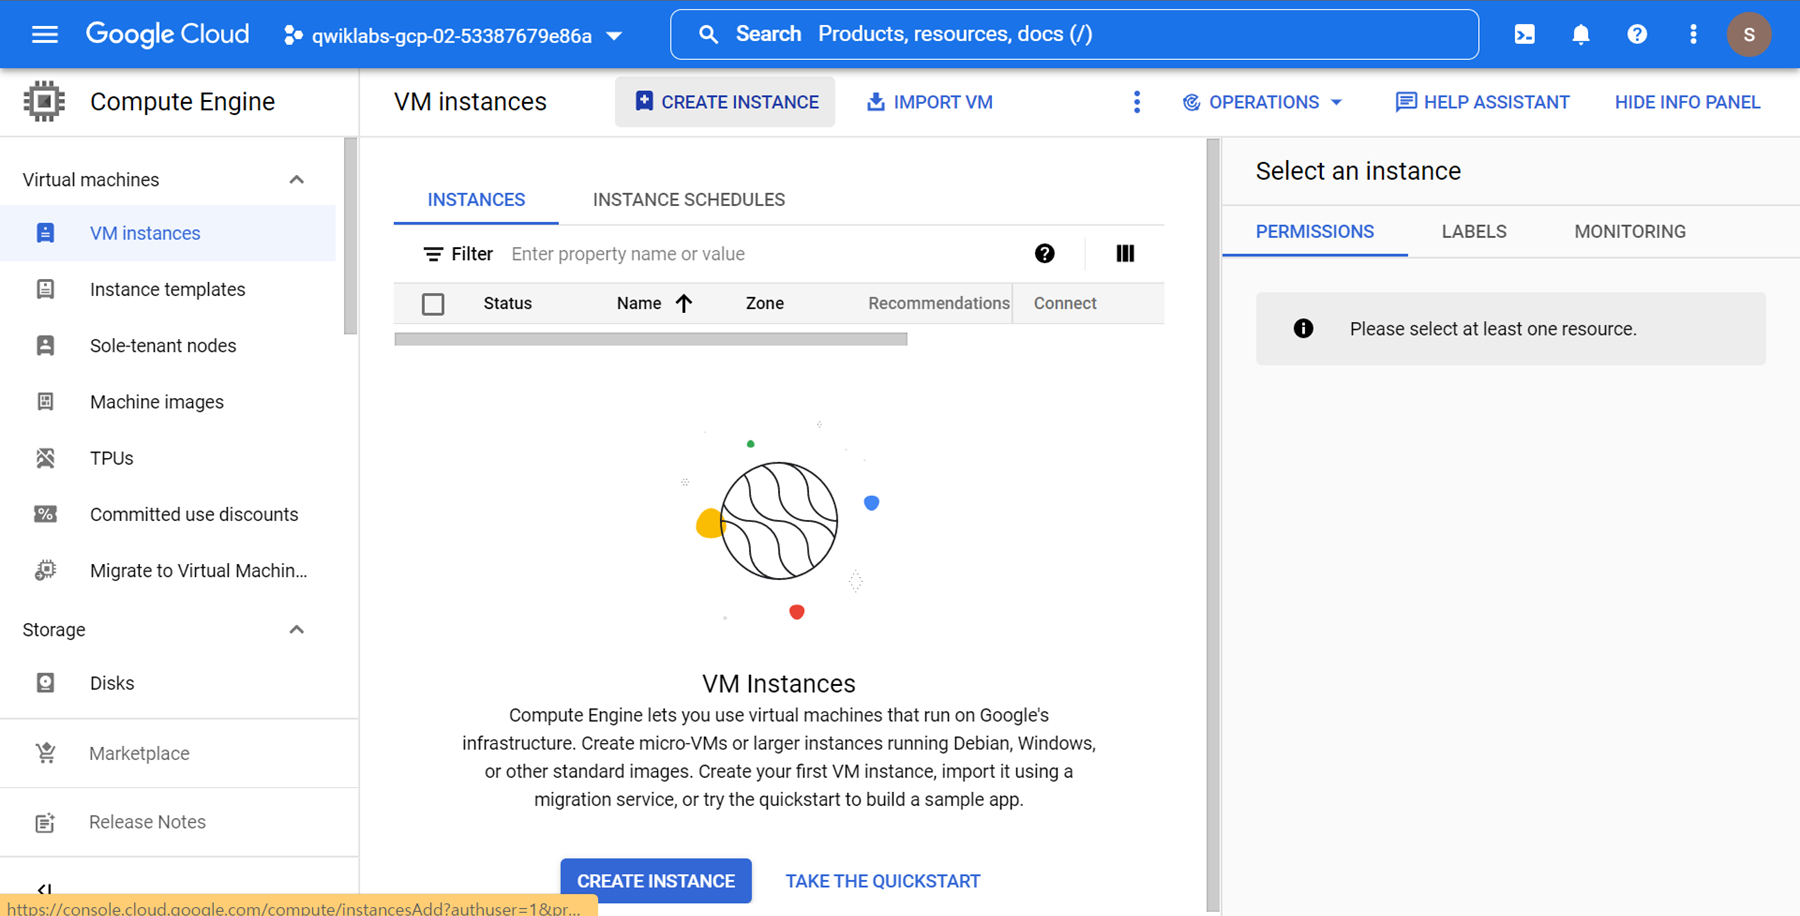Click the Recommendations column header
1800x916 pixels.
939,303
